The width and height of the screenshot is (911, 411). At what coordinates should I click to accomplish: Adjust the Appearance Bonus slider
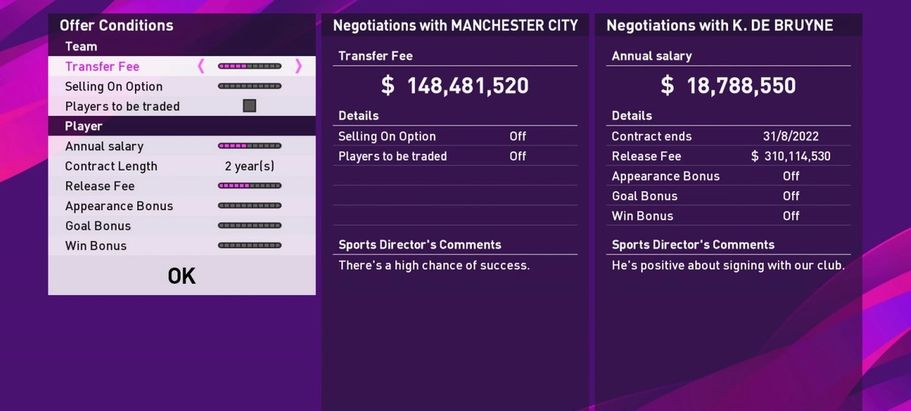pos(249,206)
